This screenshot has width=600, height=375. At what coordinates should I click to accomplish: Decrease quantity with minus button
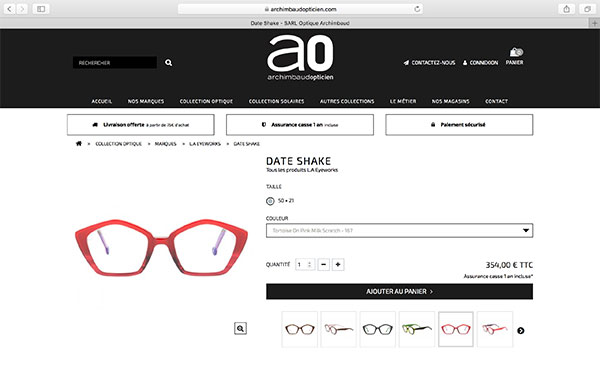point(323,264)
